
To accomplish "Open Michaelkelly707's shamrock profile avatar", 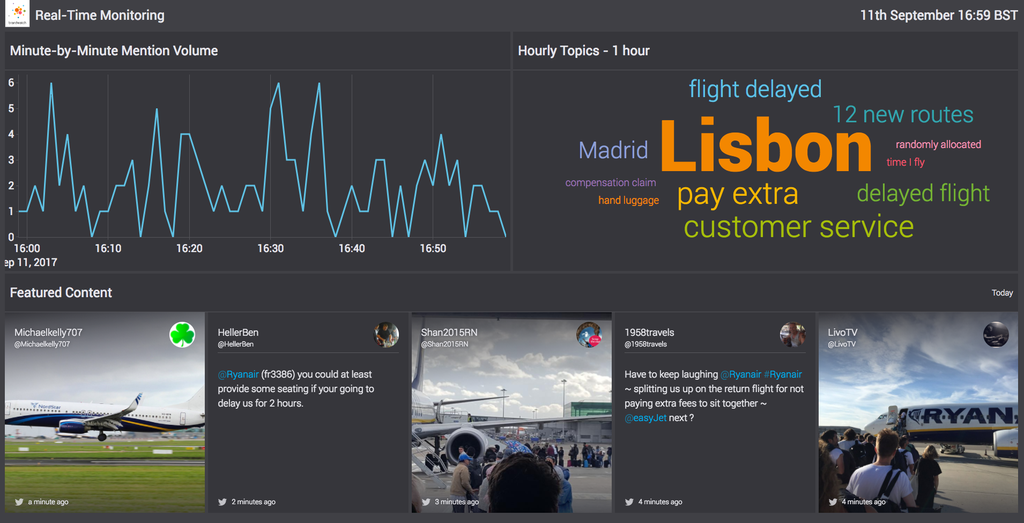I will (x=182, y=335).
